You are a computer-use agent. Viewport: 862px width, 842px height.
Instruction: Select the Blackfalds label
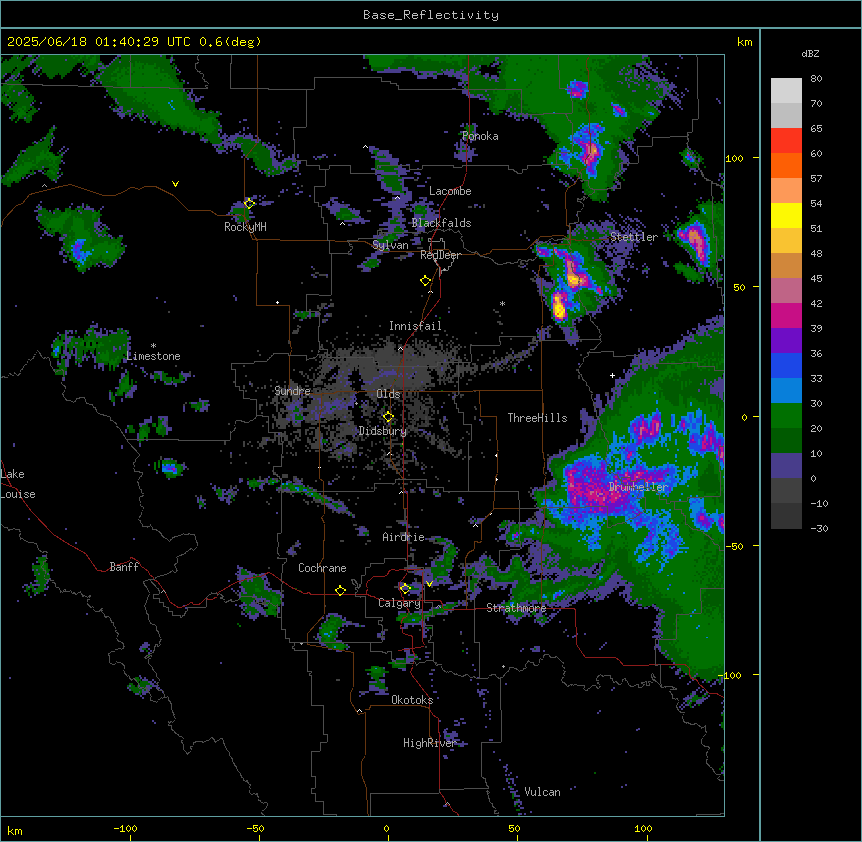[x=441, y=223]
